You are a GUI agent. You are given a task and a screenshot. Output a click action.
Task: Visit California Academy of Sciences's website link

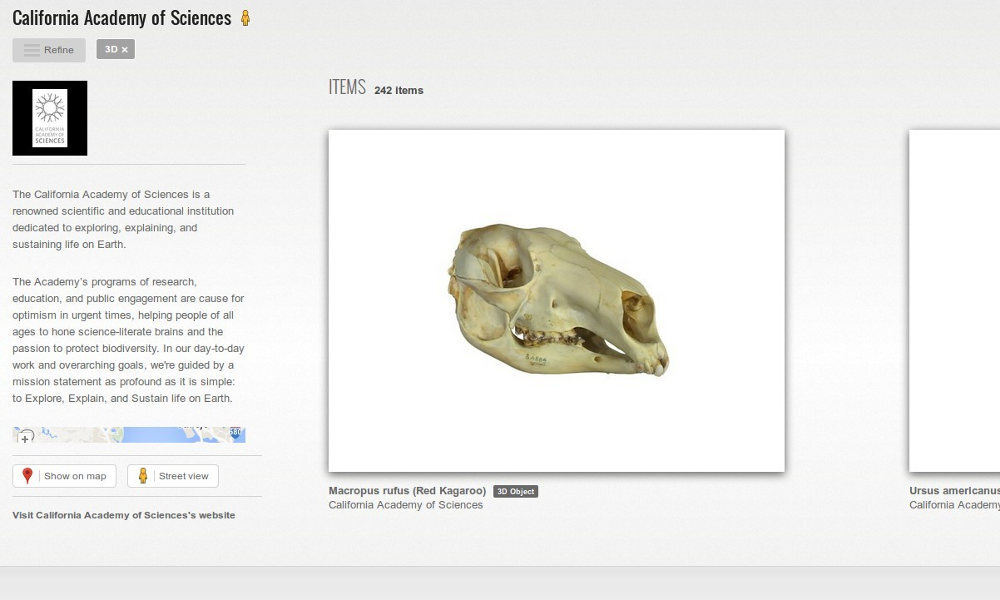[122, 515]
